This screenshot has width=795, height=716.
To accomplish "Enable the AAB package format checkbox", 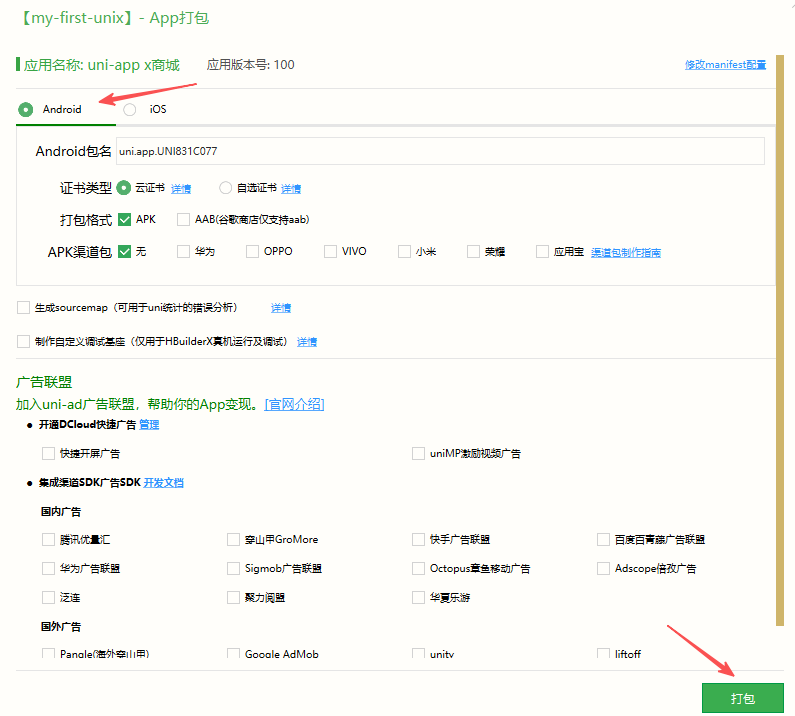I will pyautogui.click(x=183, y=220).
